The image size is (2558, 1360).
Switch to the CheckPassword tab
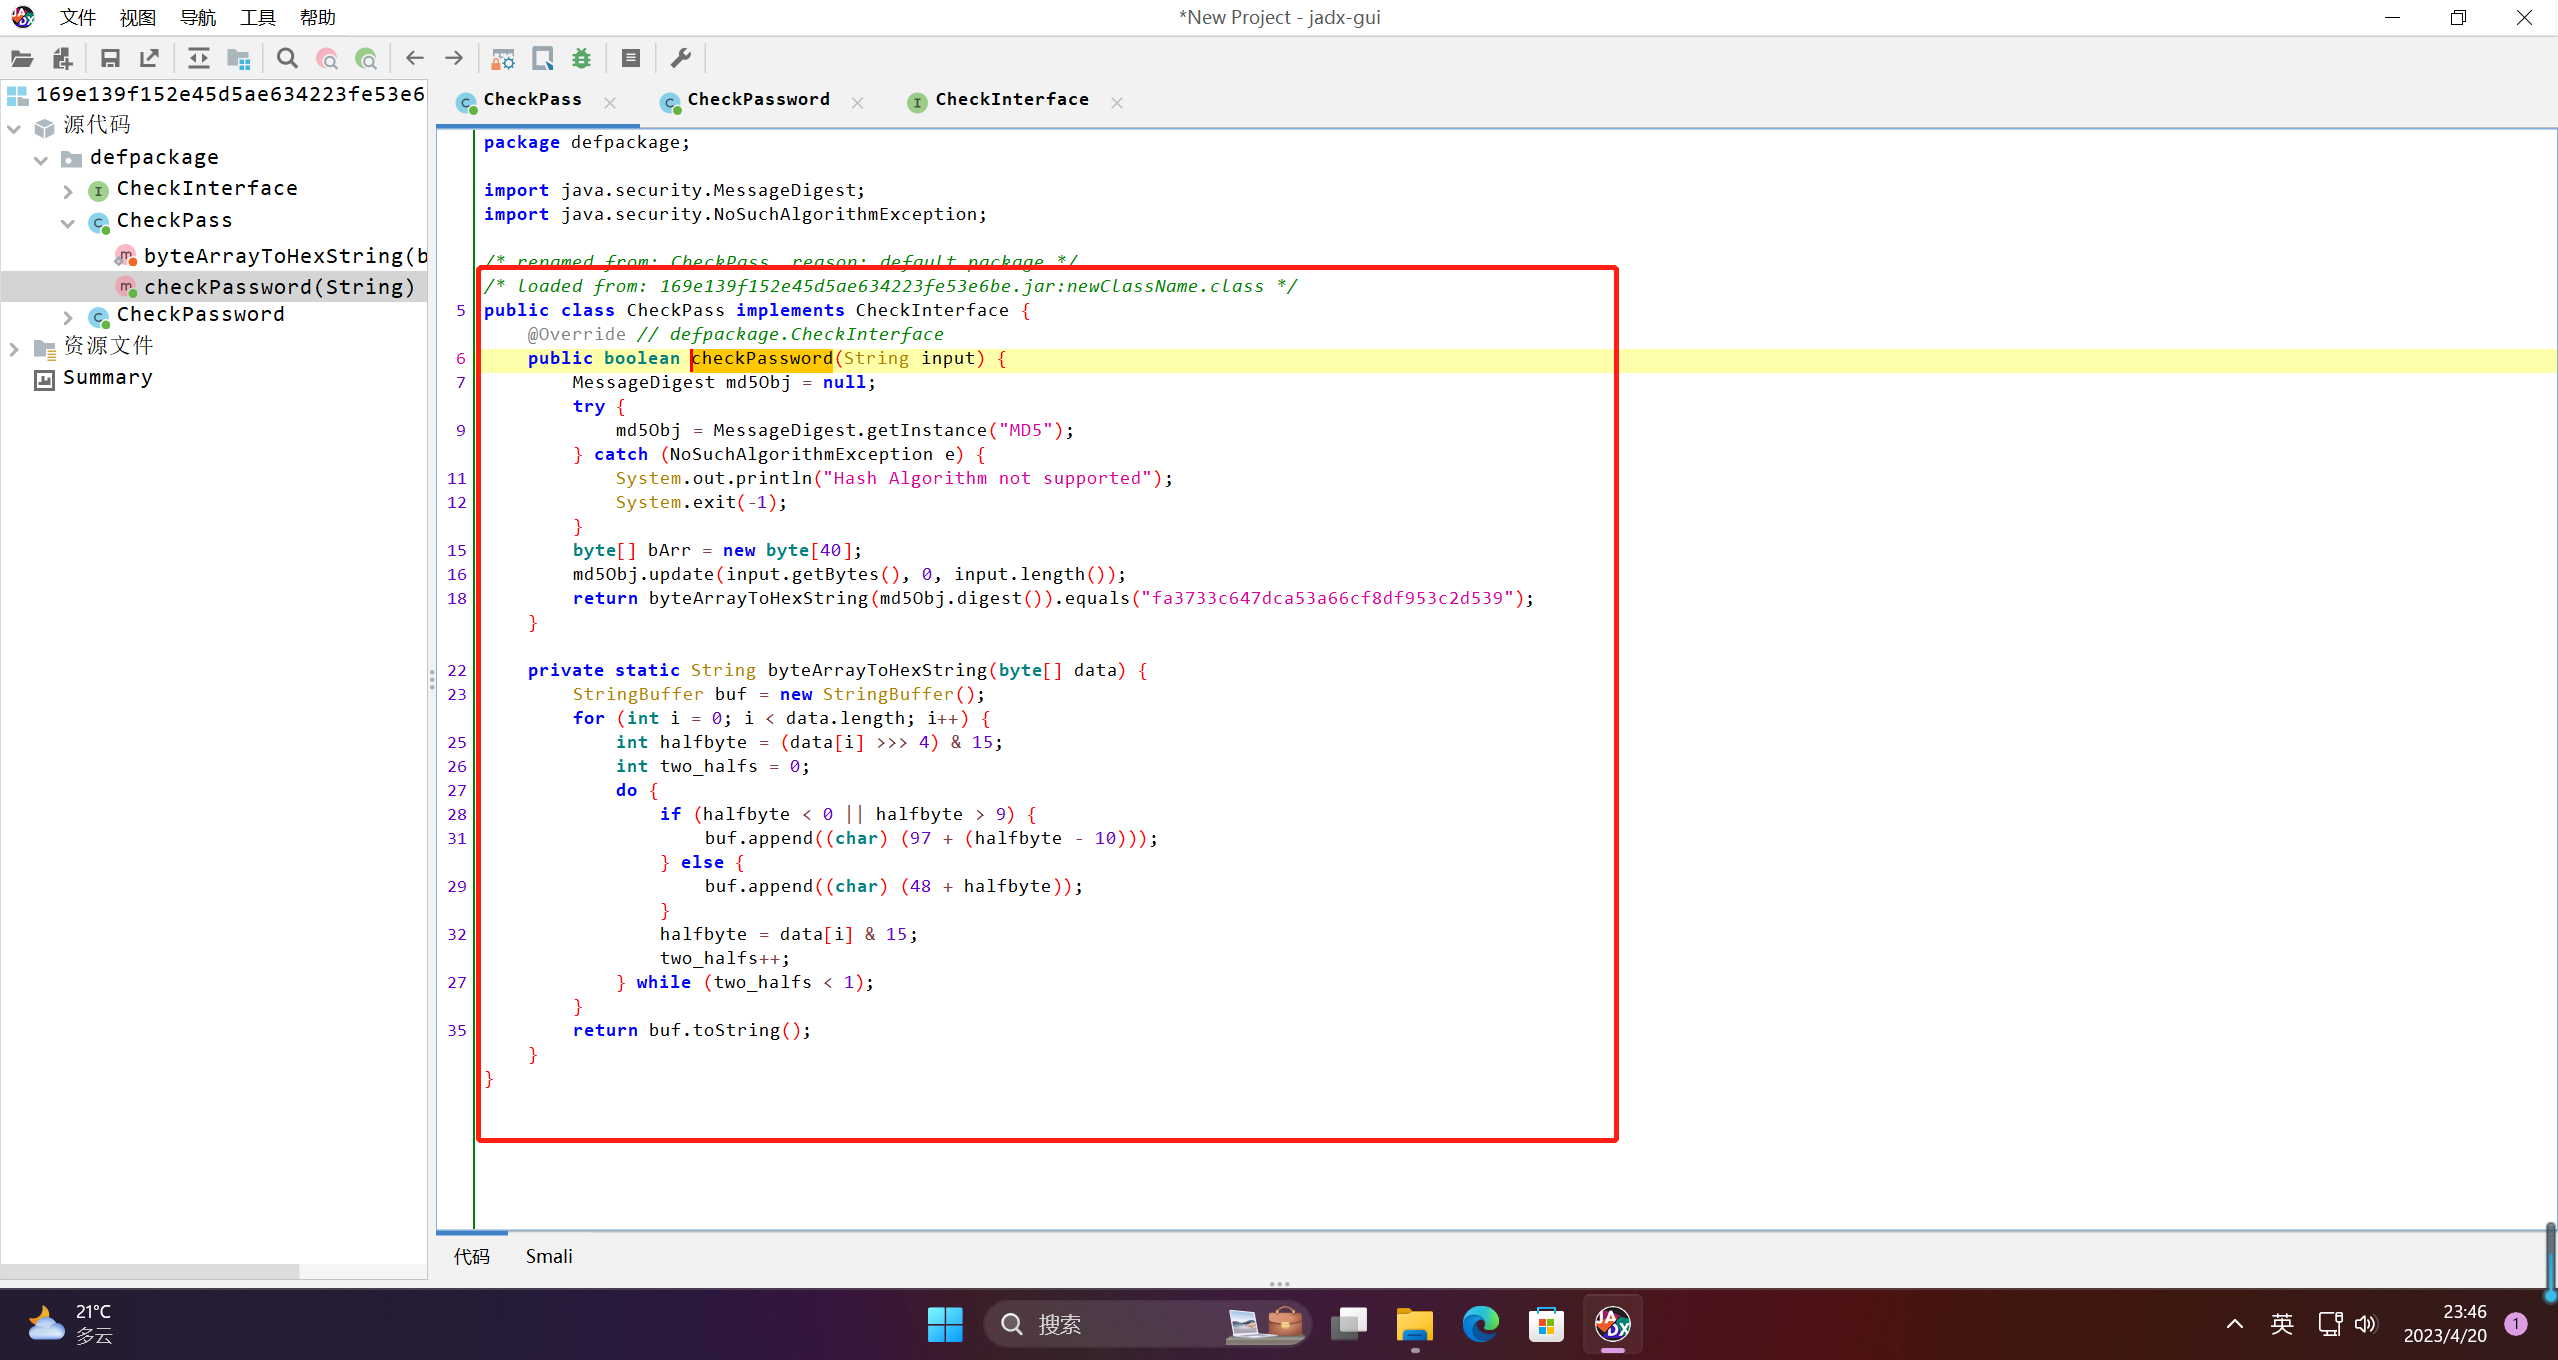pyautogui.click(x=758, y=100)
